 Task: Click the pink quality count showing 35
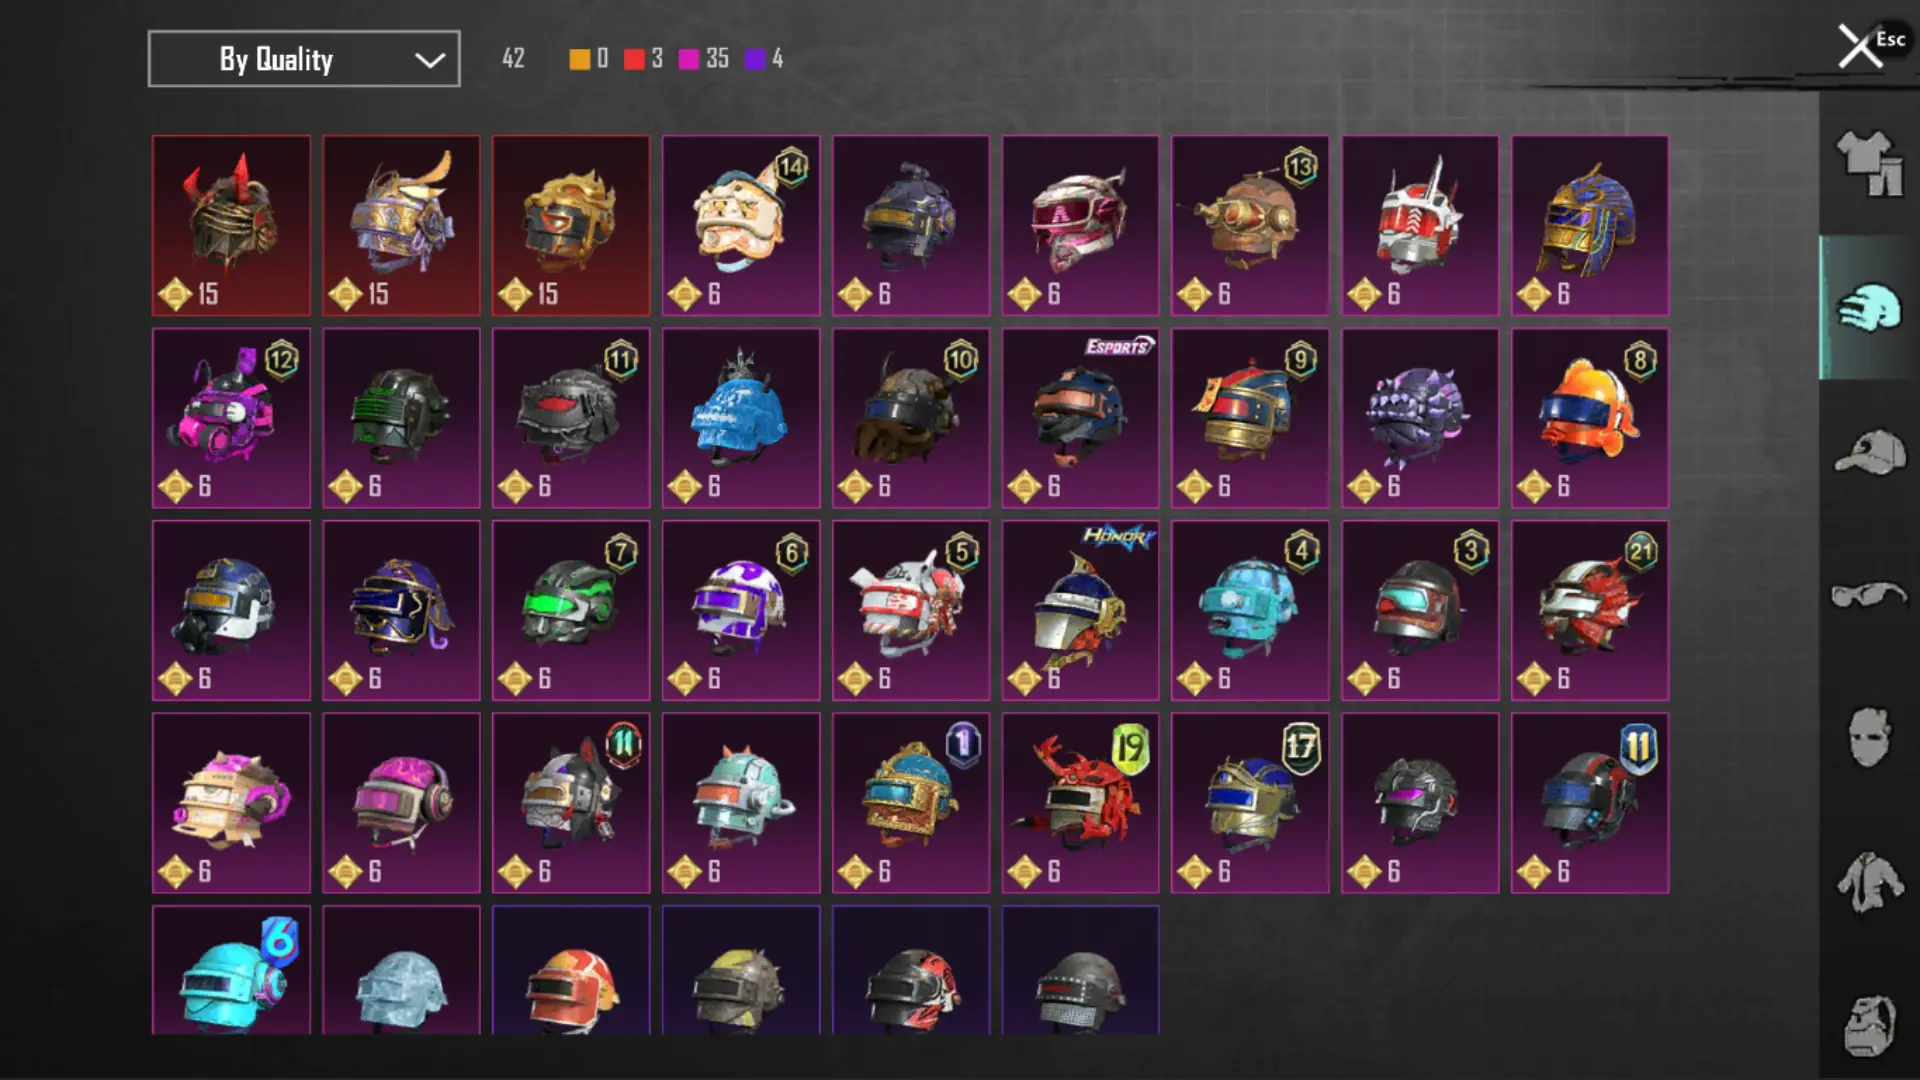704,59
